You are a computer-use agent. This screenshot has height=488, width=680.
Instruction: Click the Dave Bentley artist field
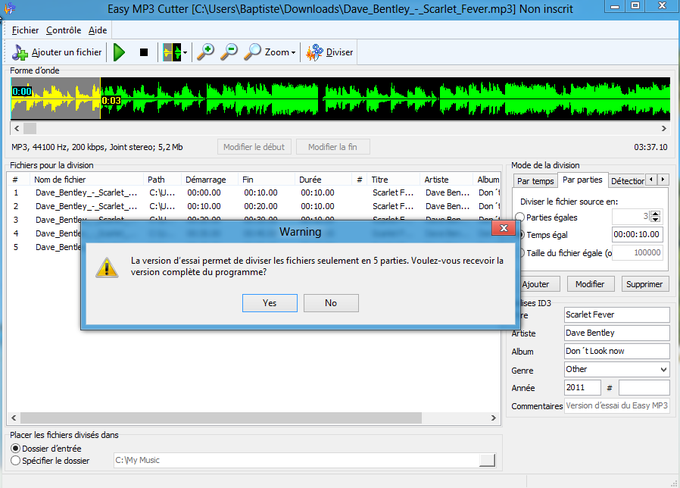(617, 333)
